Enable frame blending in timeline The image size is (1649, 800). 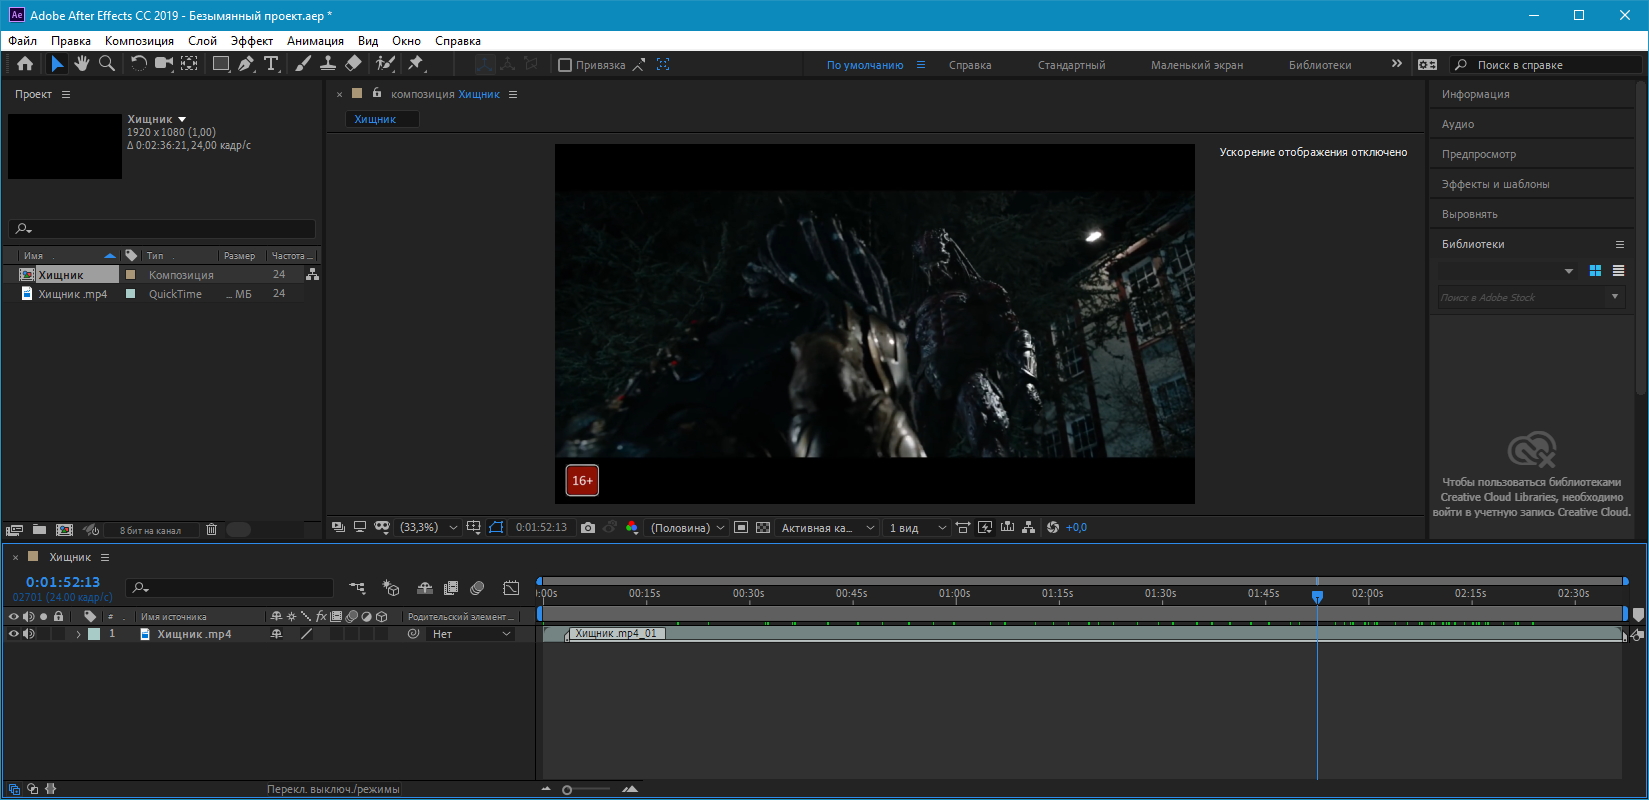coord(451,588)
